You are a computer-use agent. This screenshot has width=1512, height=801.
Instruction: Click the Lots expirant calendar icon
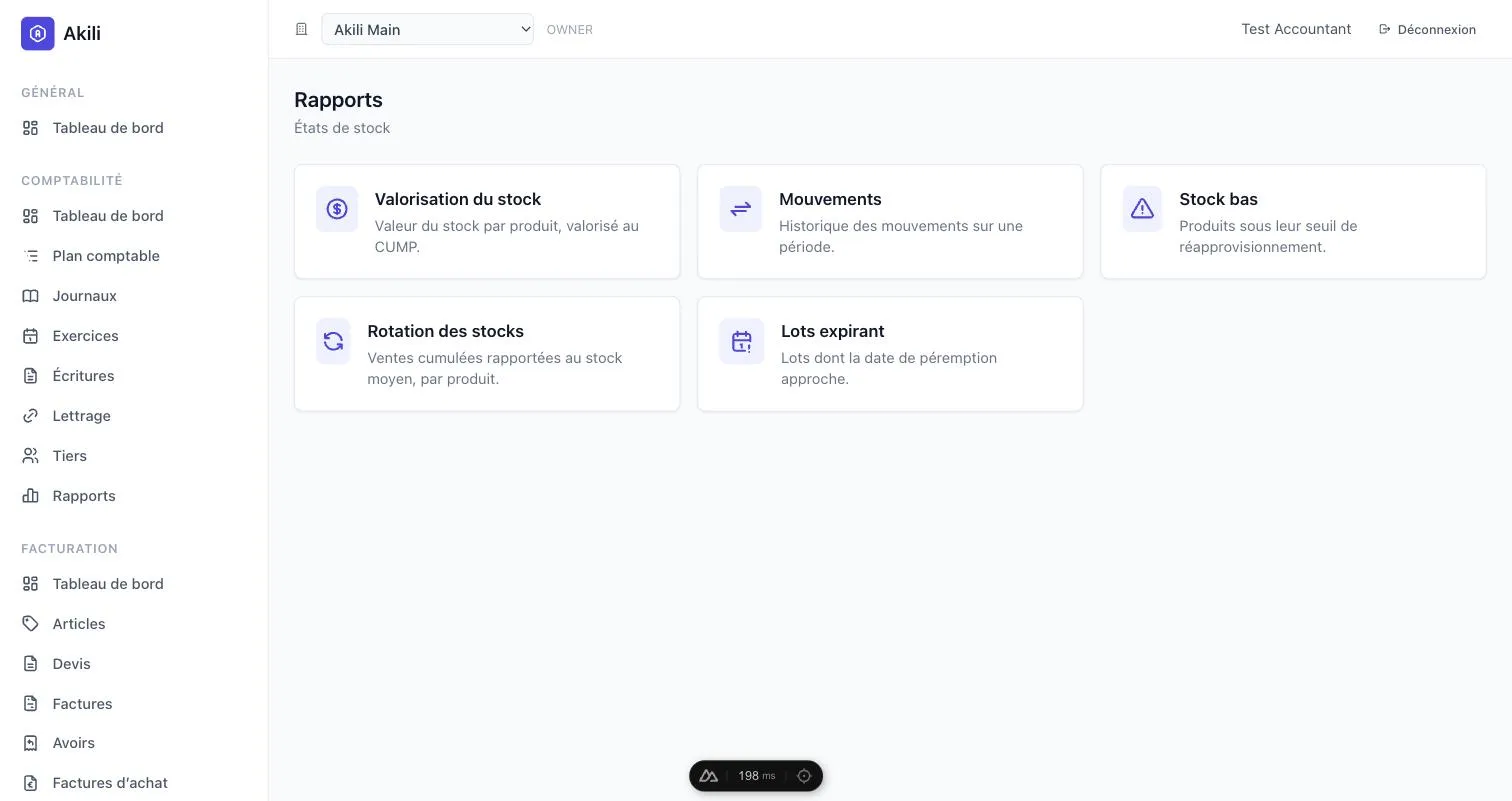click(x=742, y=341)
